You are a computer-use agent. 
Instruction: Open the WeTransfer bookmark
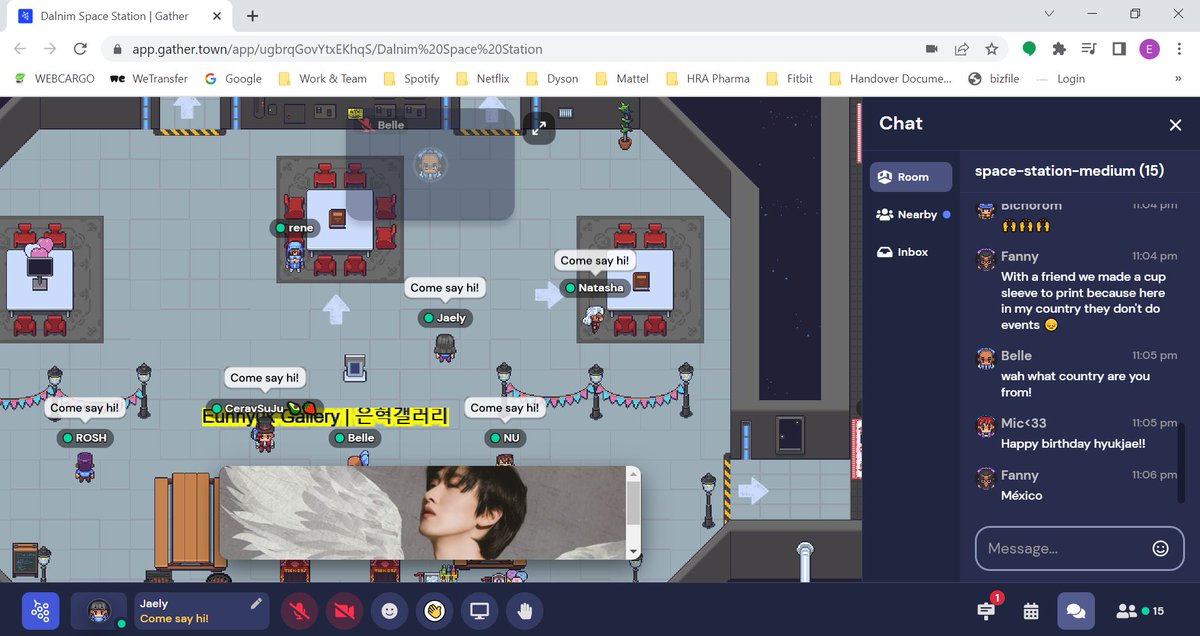[x=148, y=78]
